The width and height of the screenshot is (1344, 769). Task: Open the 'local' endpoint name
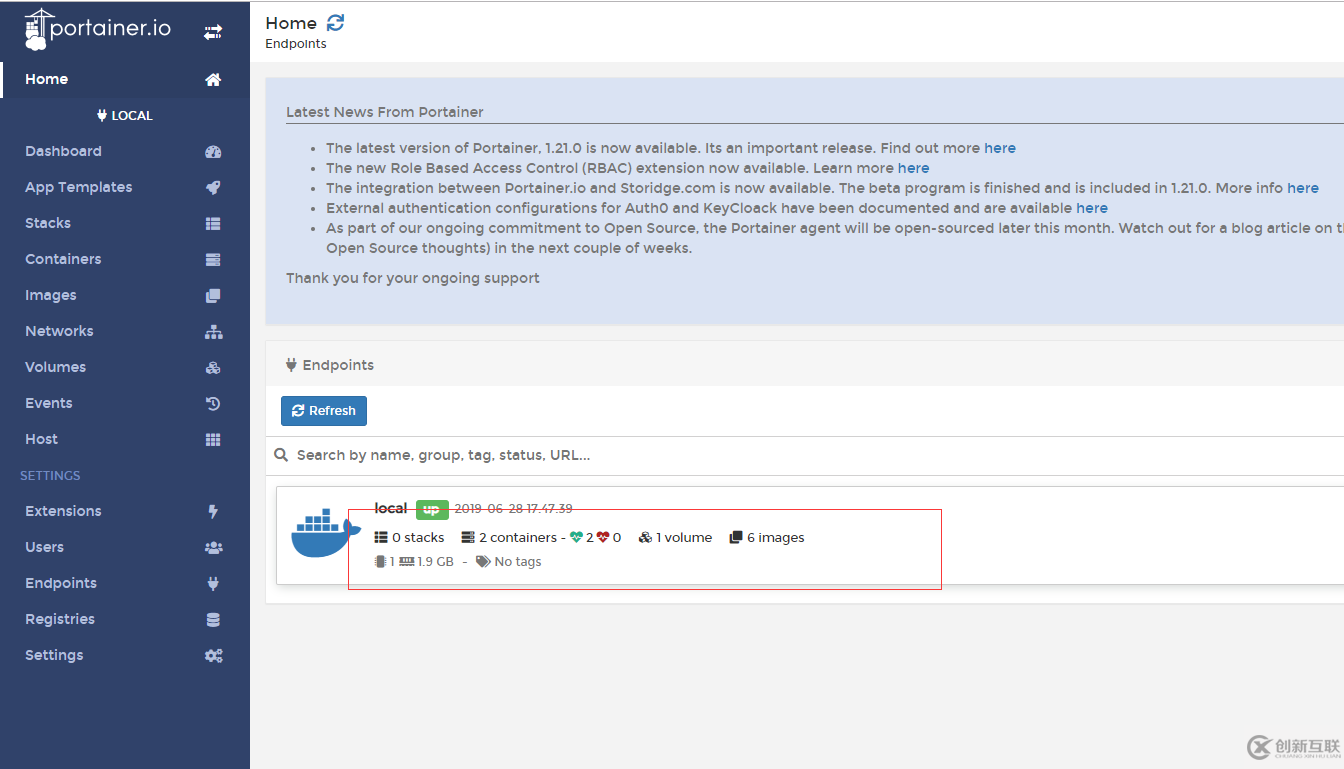(x=391, y=509)
